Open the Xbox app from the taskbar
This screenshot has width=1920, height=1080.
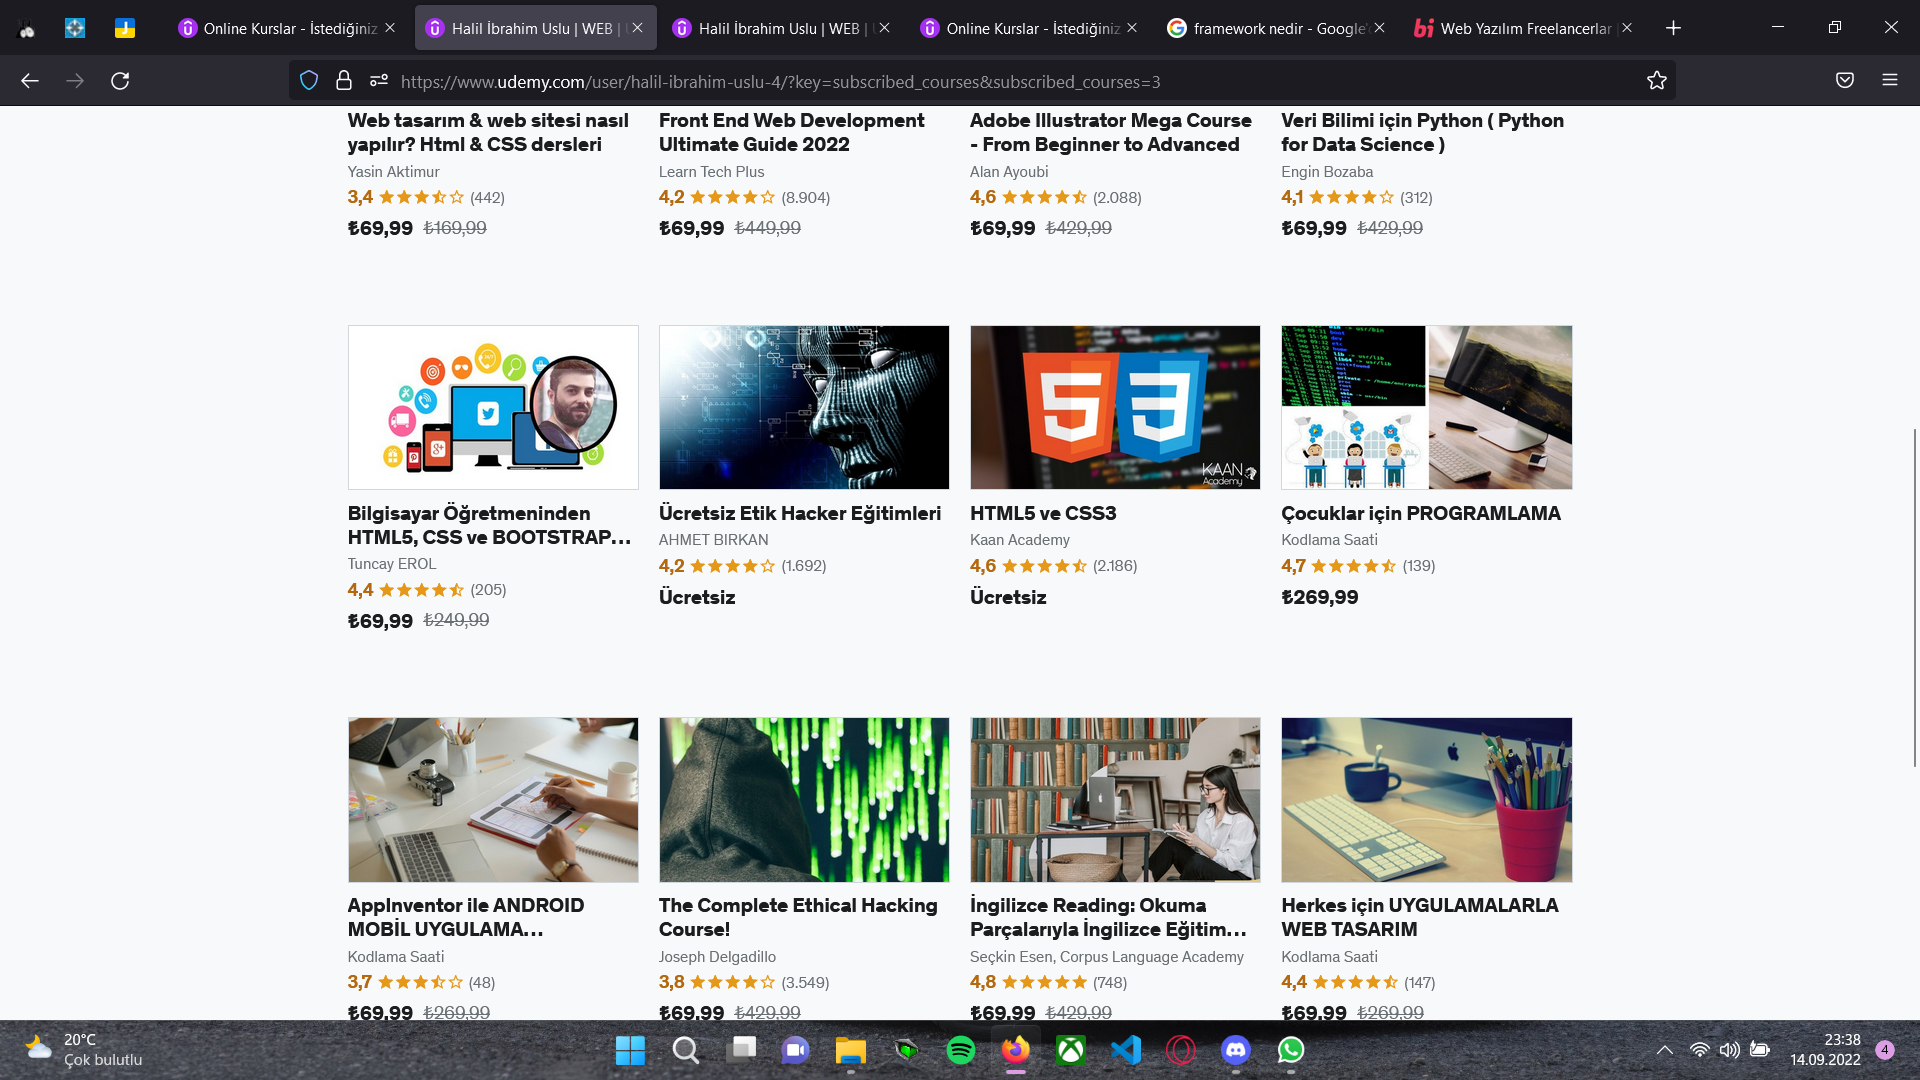(1071, 1050)
